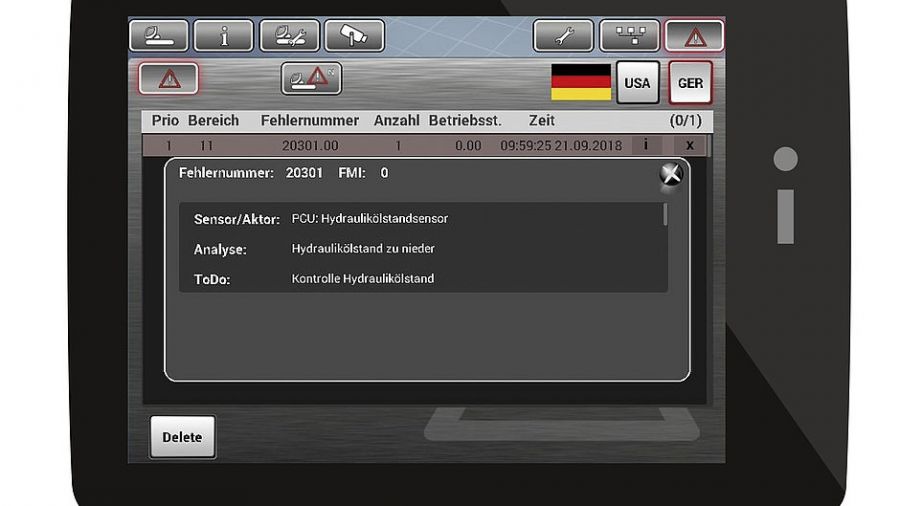The image size is (900, 506).
Task: Click the German flag
Action: (581, 83)
